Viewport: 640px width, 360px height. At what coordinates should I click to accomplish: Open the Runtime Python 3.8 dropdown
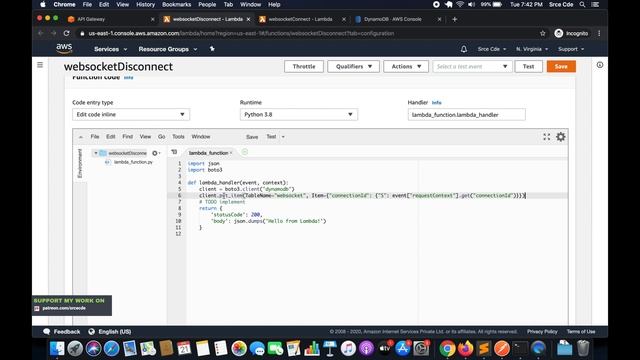(x=299, y=115)
